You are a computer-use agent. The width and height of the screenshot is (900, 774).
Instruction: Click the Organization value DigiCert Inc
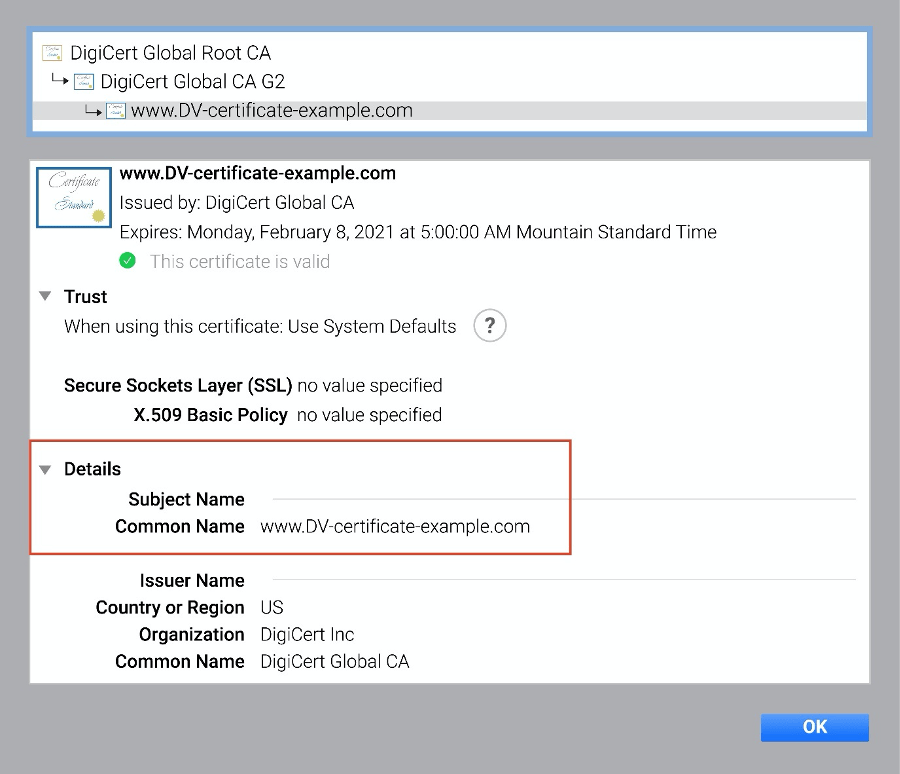[307, 634]
